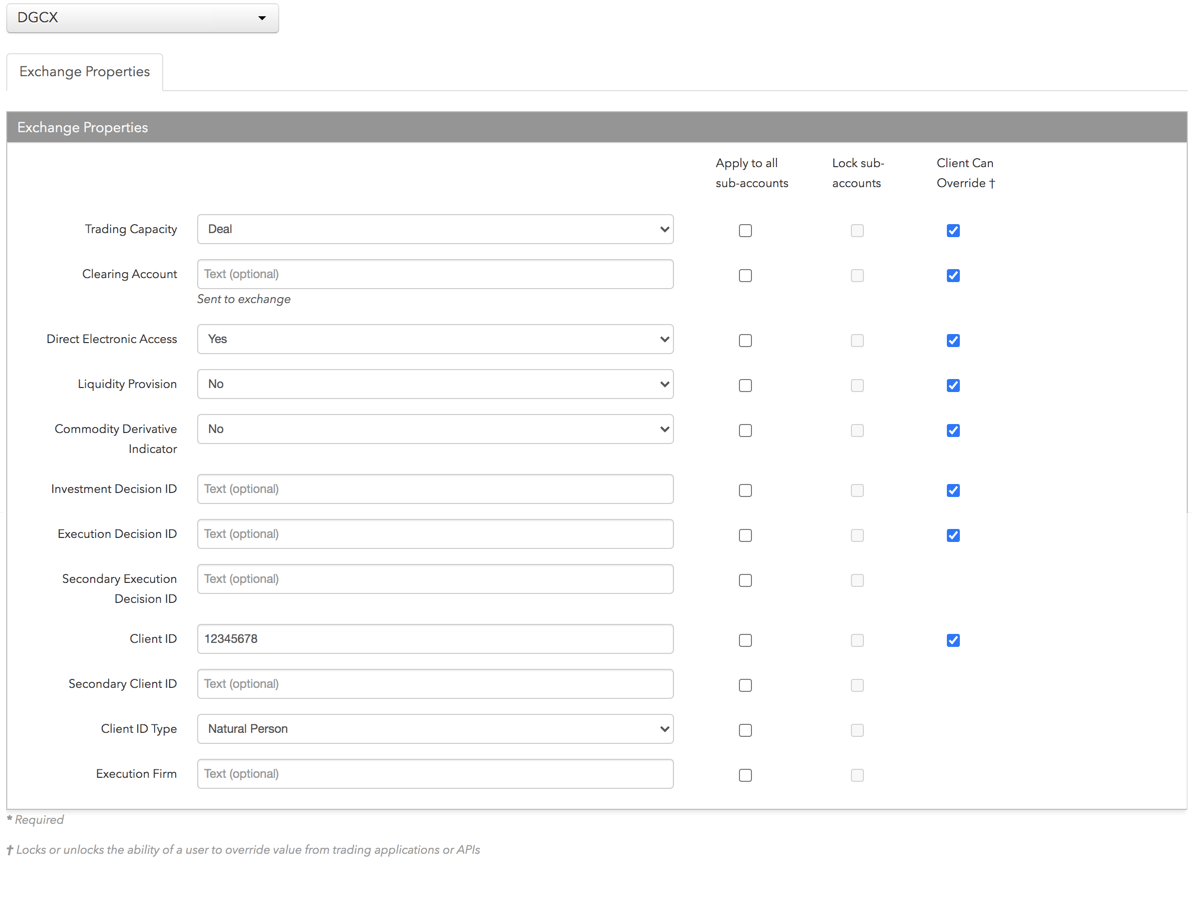Click the 'Sent to exchange' helper text
The width and height of the screenshot is (1192, 922).
click(243, 299)
